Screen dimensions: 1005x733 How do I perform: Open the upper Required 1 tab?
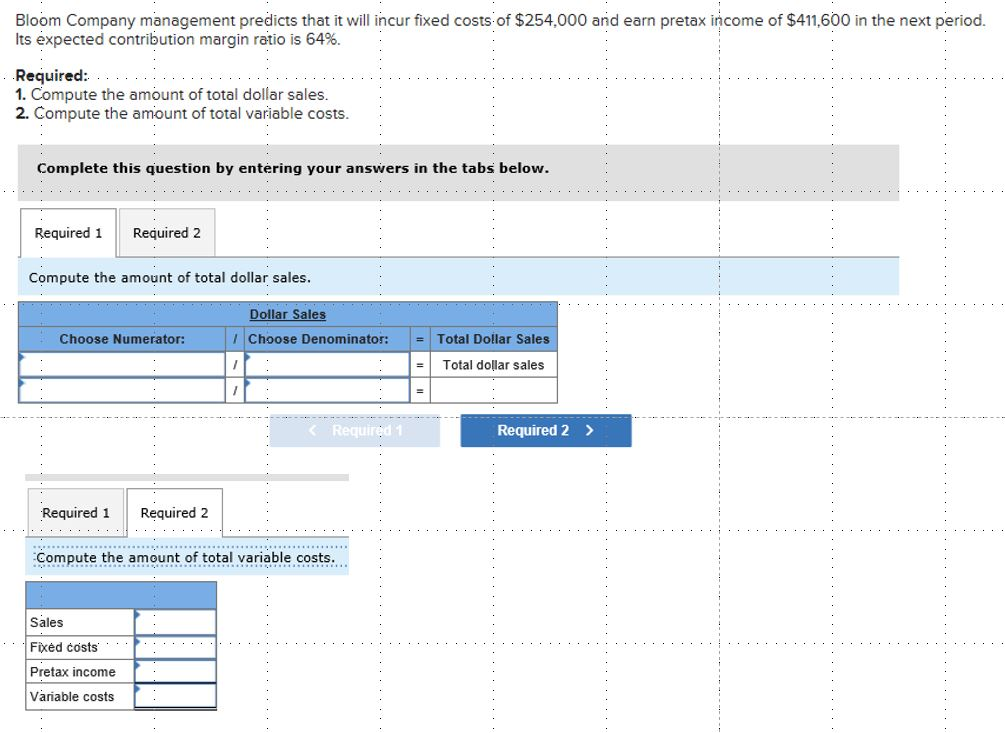coord(68,233)
